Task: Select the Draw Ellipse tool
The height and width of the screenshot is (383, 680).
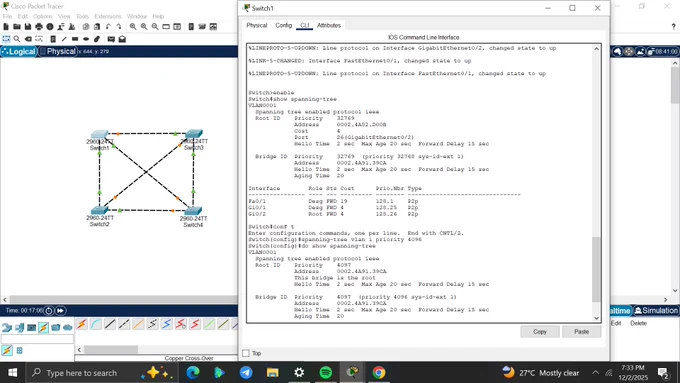Action: point(86,39)
